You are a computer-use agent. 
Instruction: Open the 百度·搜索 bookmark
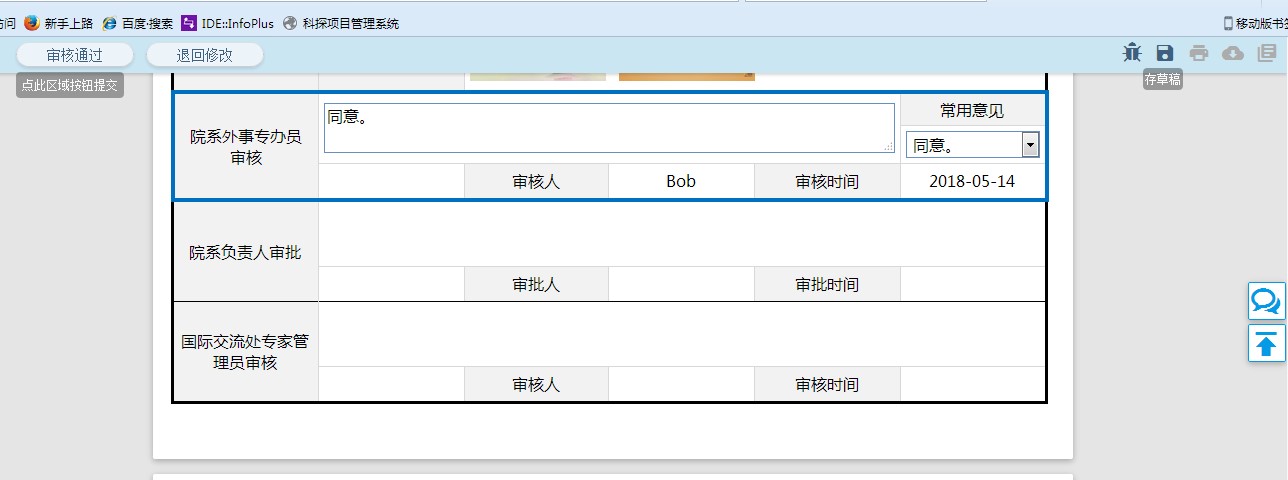pos(137,23)
